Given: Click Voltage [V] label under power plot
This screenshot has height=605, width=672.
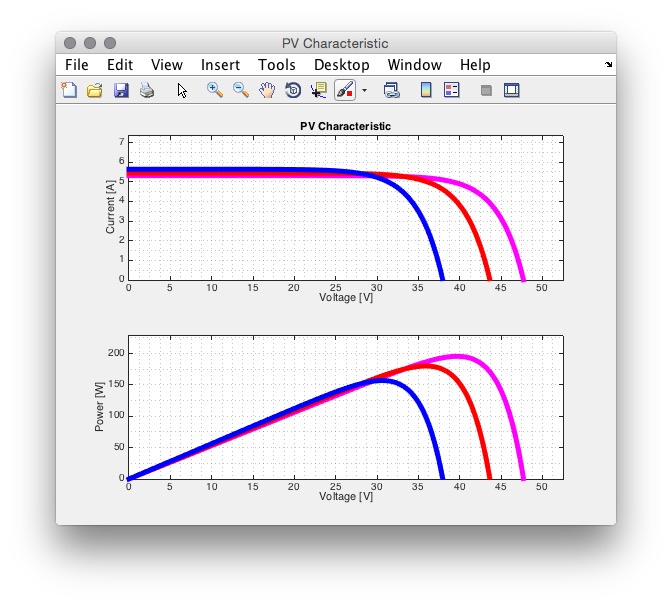Looking at the screenshot, I should 346,497.
